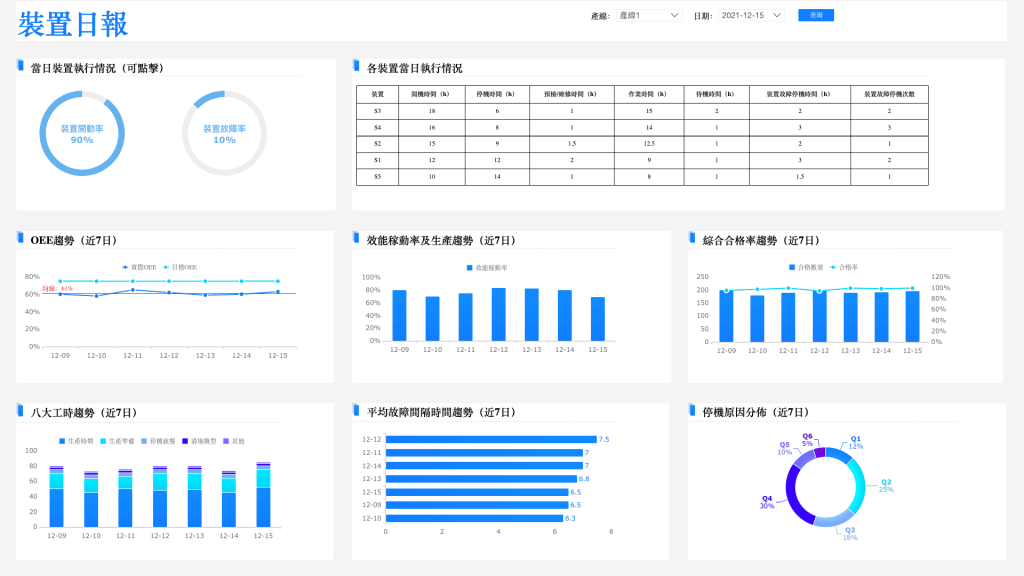This screenshot has height=576, width=1024.
Task: Toggle the 其他 legend in 八大工時趨勢
Action: (x=234, y=441)
